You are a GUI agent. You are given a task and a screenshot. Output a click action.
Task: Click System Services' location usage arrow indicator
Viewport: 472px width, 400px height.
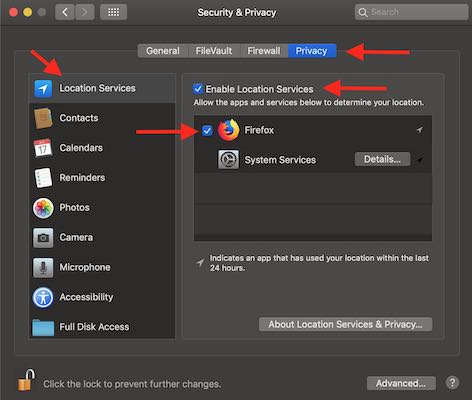coord(420,160)
